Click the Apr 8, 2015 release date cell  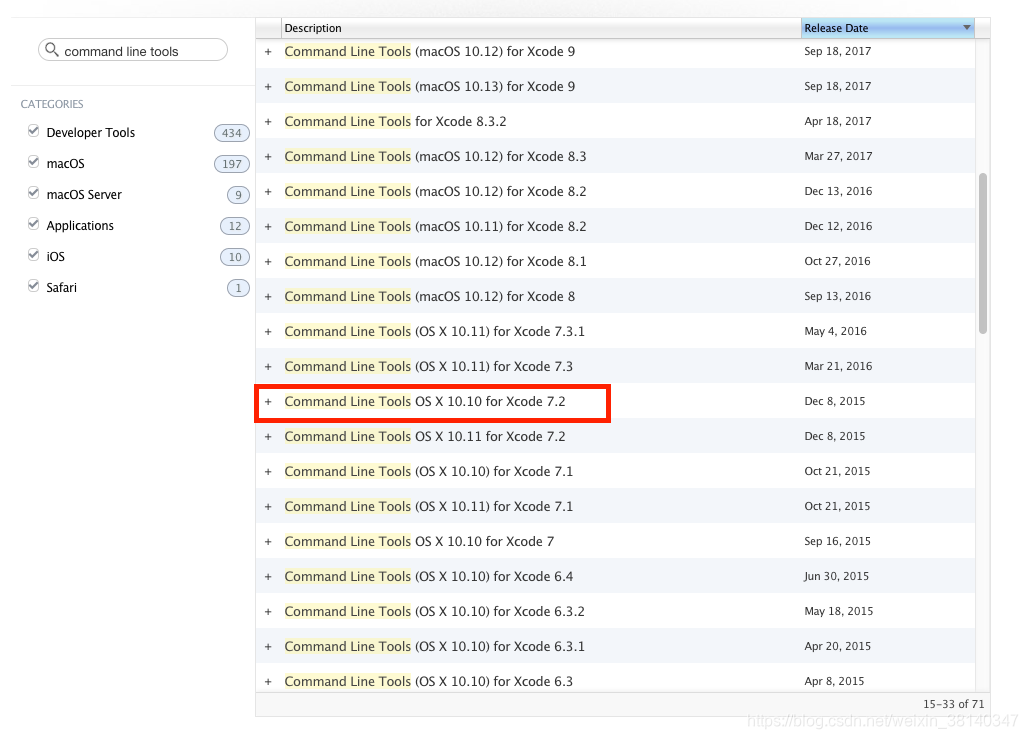(x=834, y=681)
